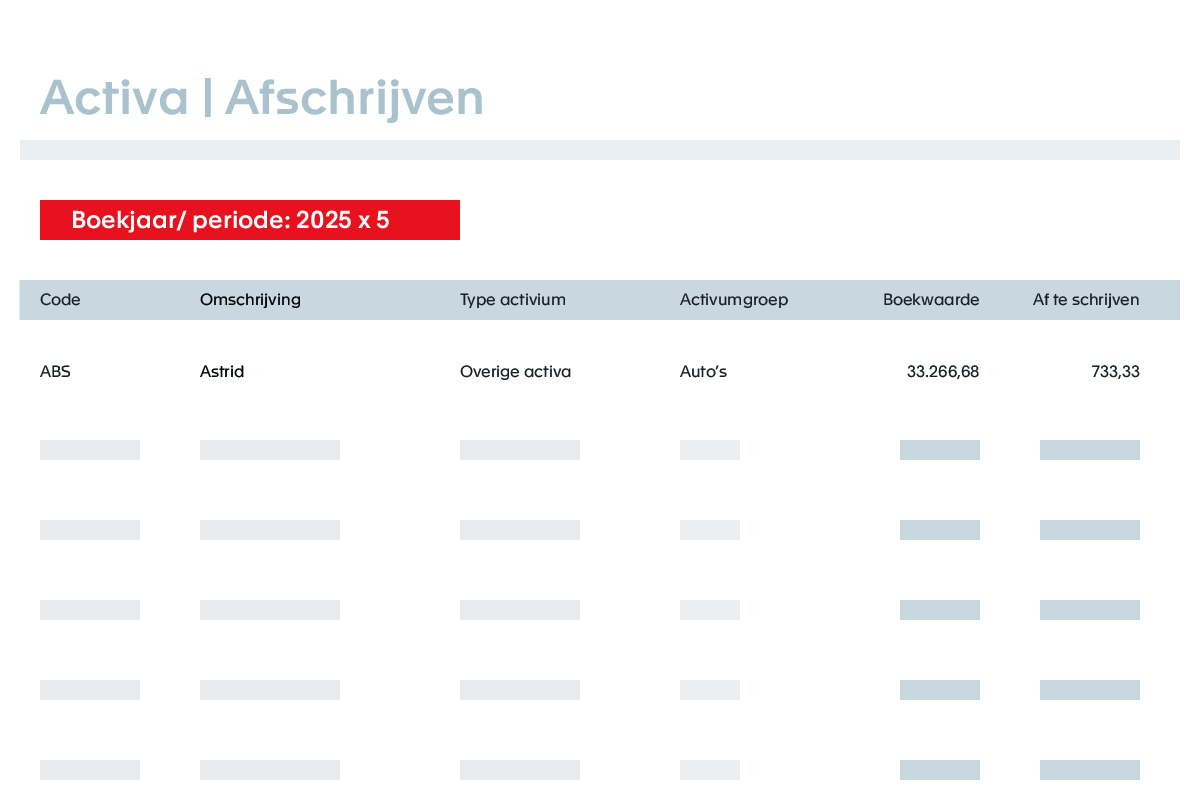The height and width of the screenshot is (800, 1200).
Task: Click the Omschrijving column header
Action: click(250, 300)
